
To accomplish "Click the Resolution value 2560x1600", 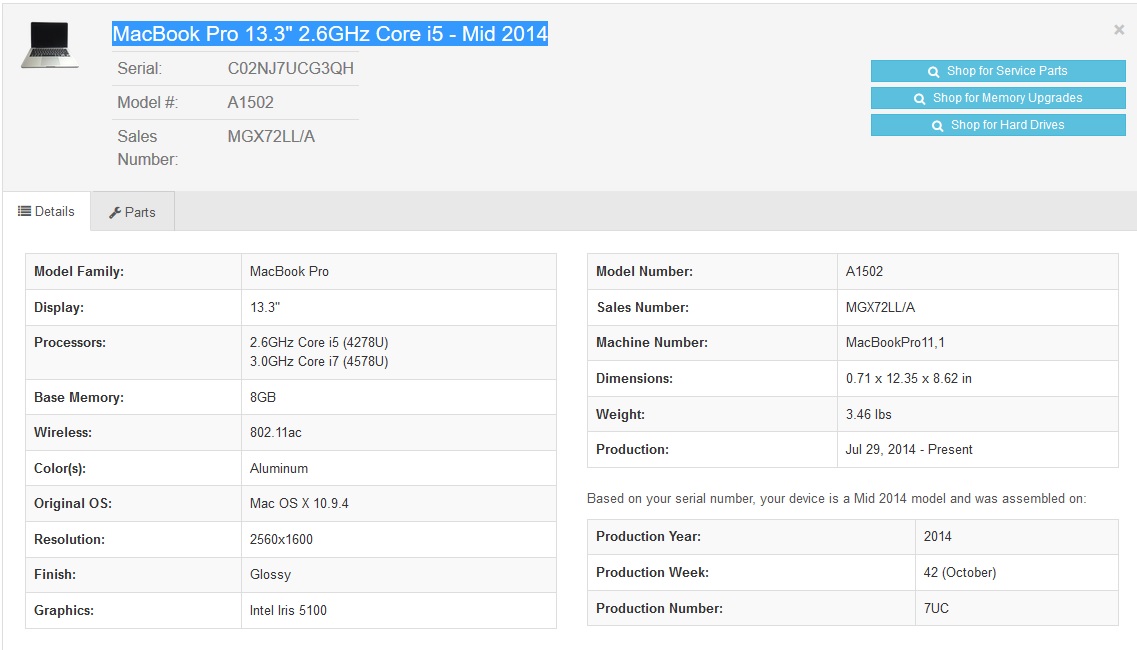I will pyautogui.click(x=281, y=540).
